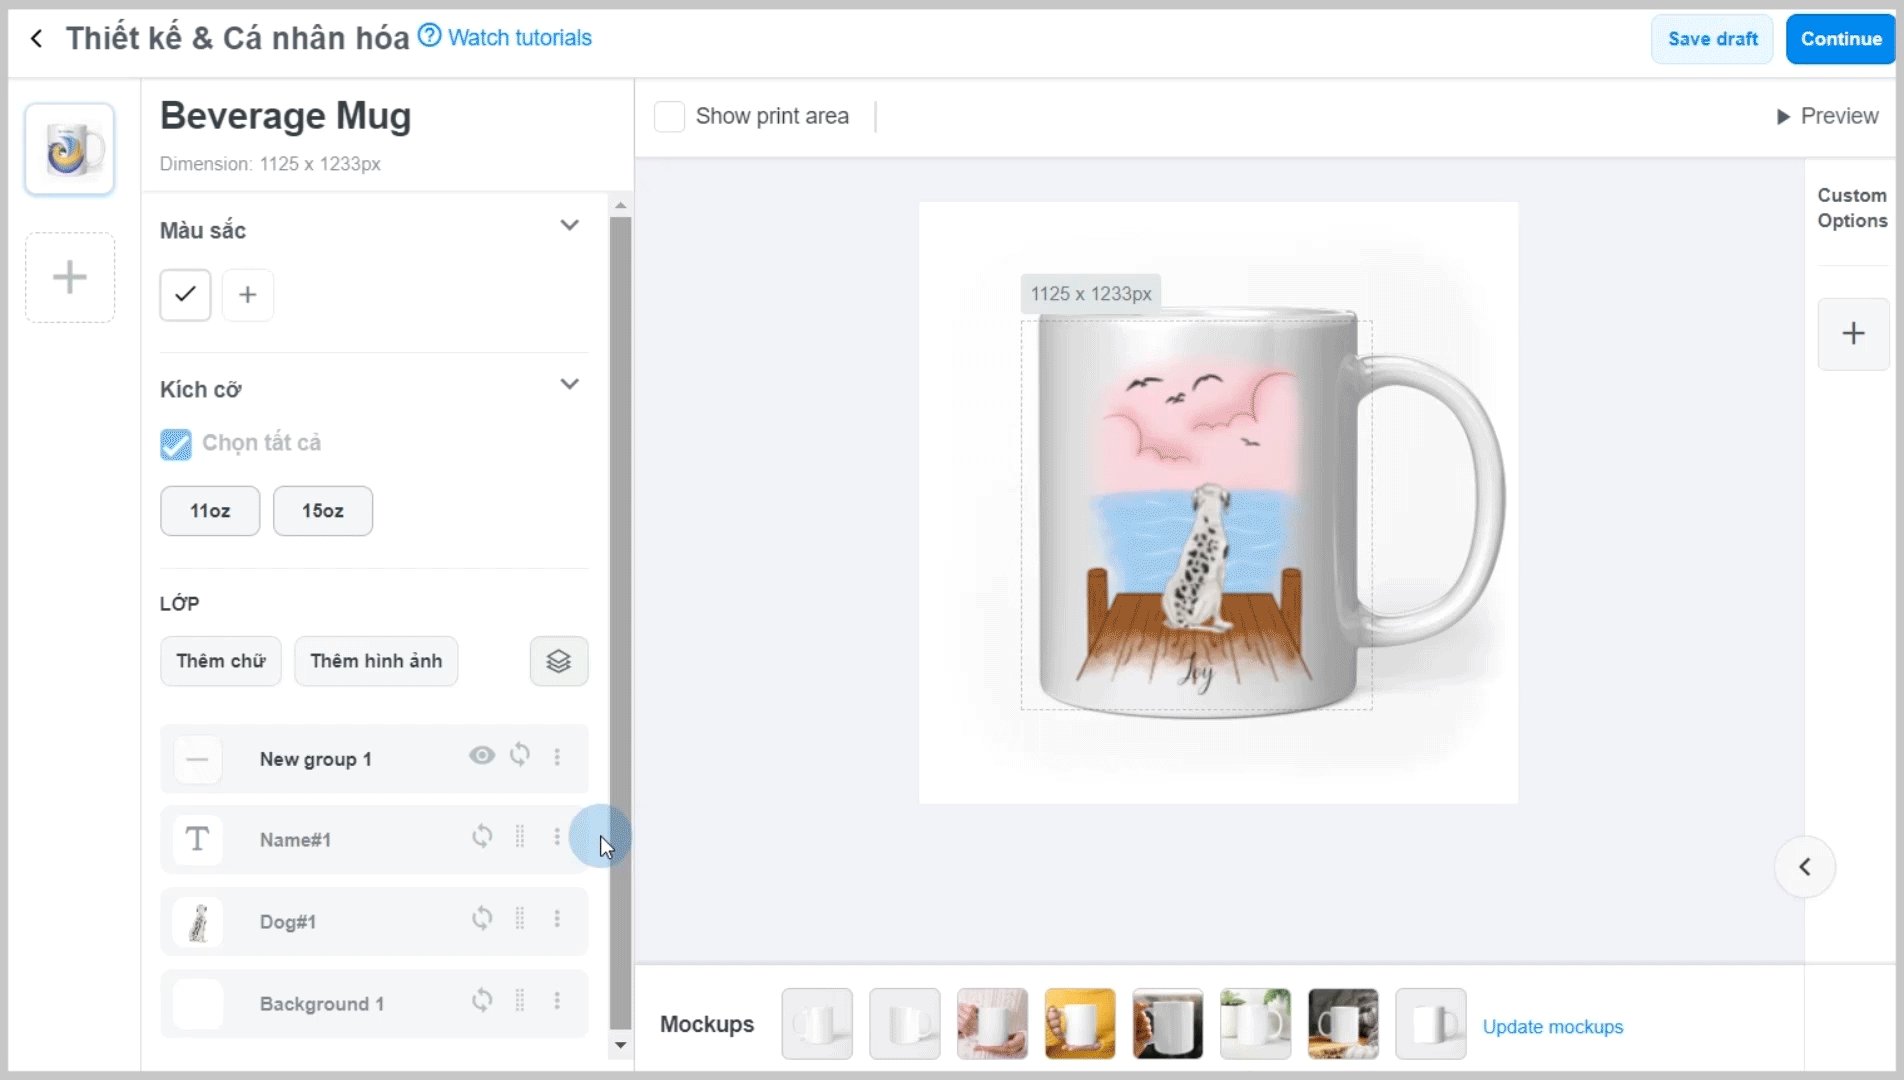Click the layer panel scrollbar down arrow
Screen dimensions: 1904x1080
[621, 1045]
